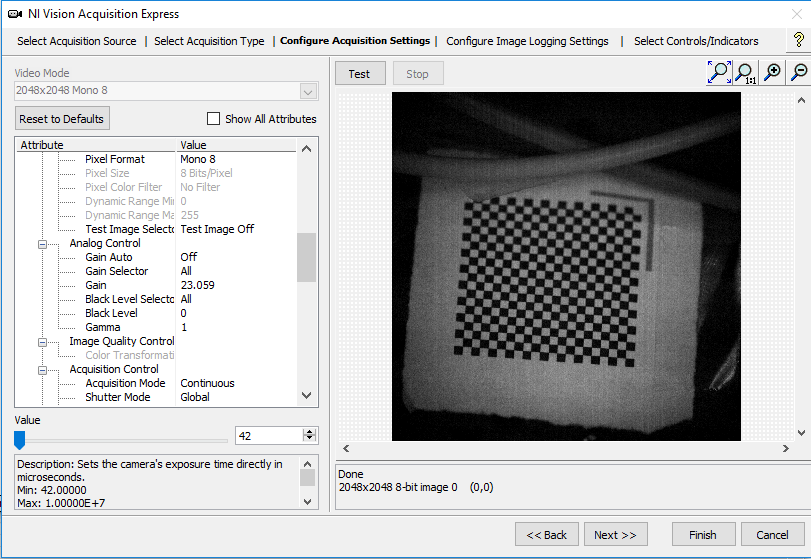This screenshot has height=559, width=811.
Task: Click the Gain value 23.059
Action: point(198,285)
